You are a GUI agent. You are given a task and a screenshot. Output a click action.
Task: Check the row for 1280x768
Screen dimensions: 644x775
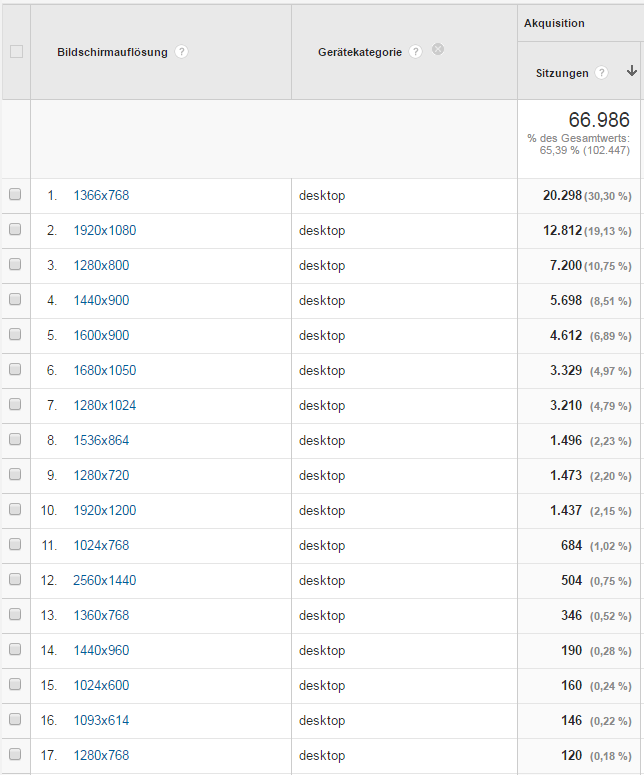click(15, 754)
